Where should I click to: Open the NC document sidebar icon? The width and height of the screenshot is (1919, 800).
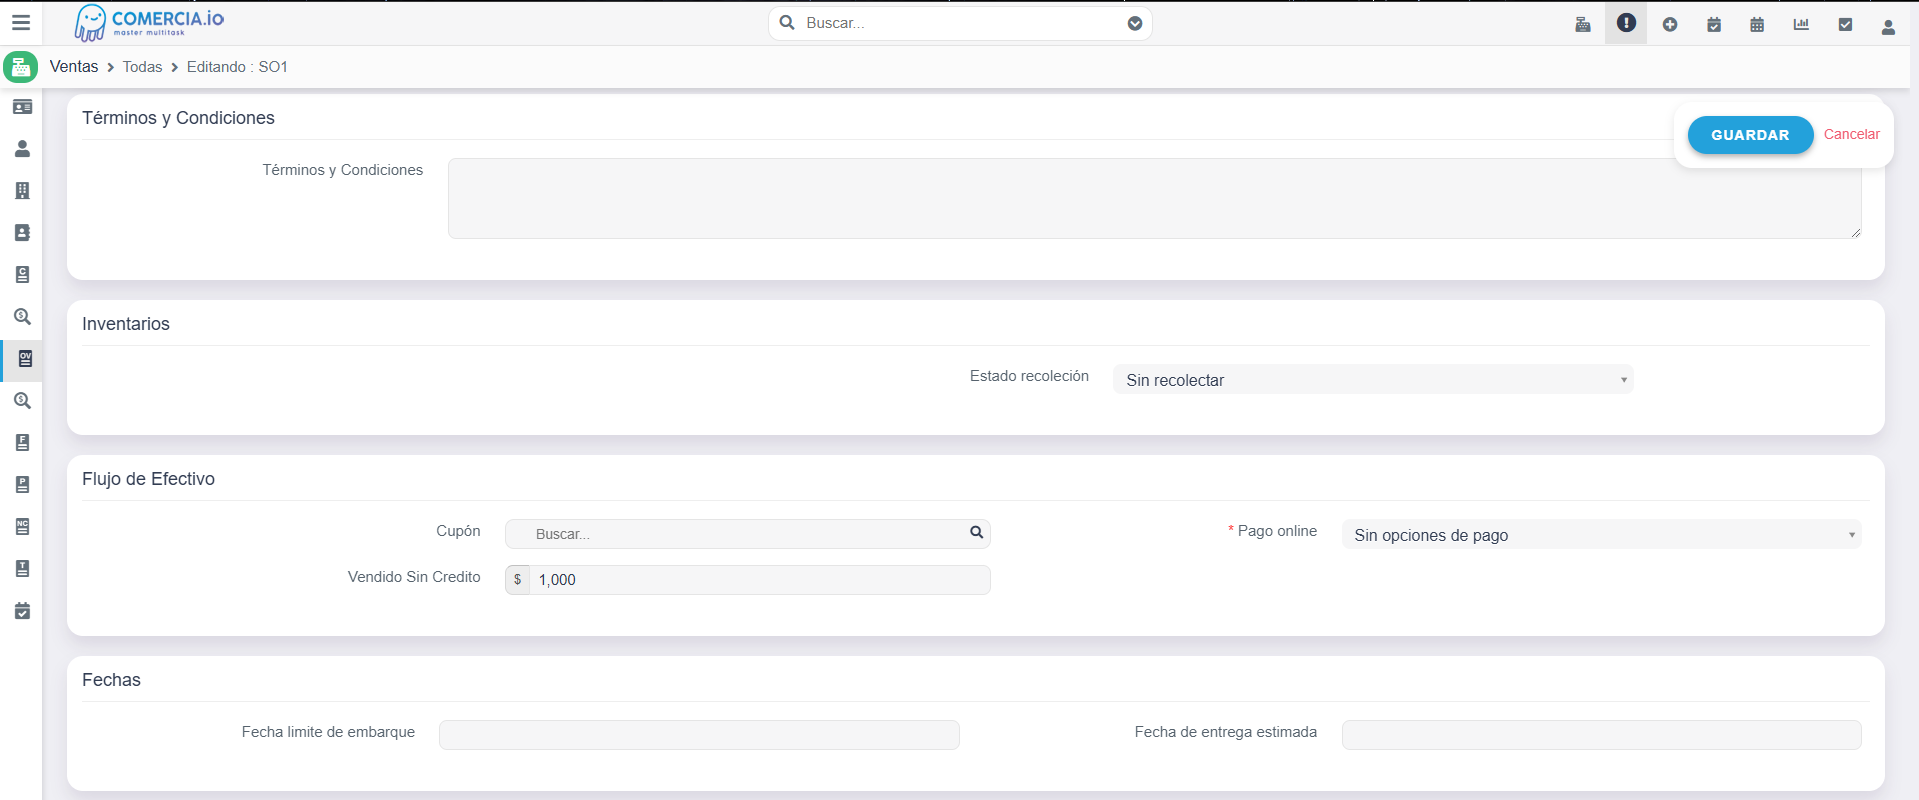tap(22, 527)
